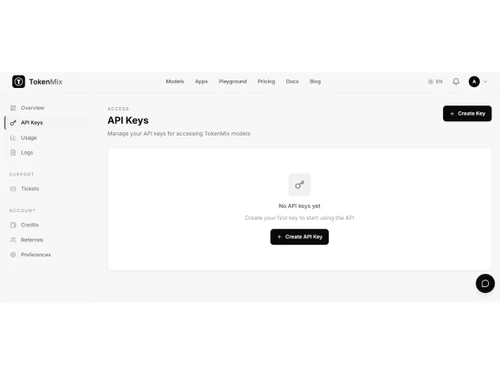
Task: Open Preferences in the sidebar
Action: click(x=36, y=255)
